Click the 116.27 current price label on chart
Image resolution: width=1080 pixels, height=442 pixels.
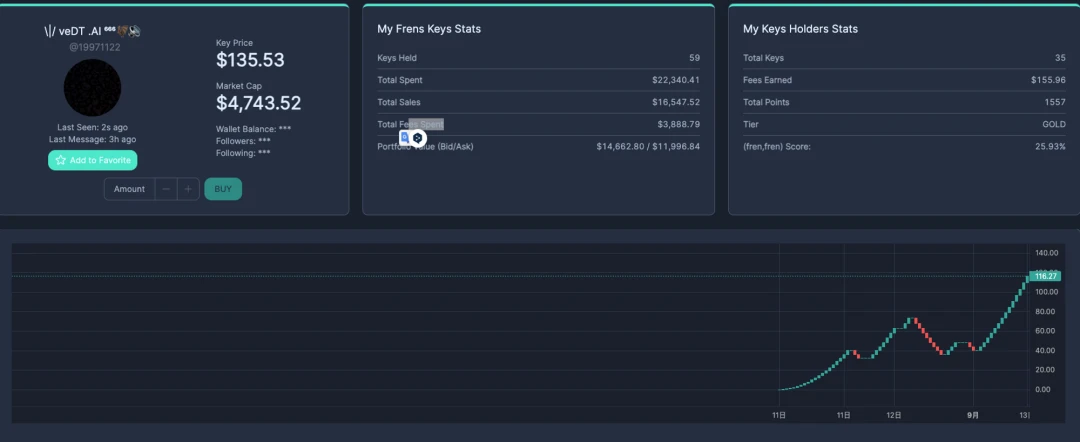click(x=1046, y=276)
